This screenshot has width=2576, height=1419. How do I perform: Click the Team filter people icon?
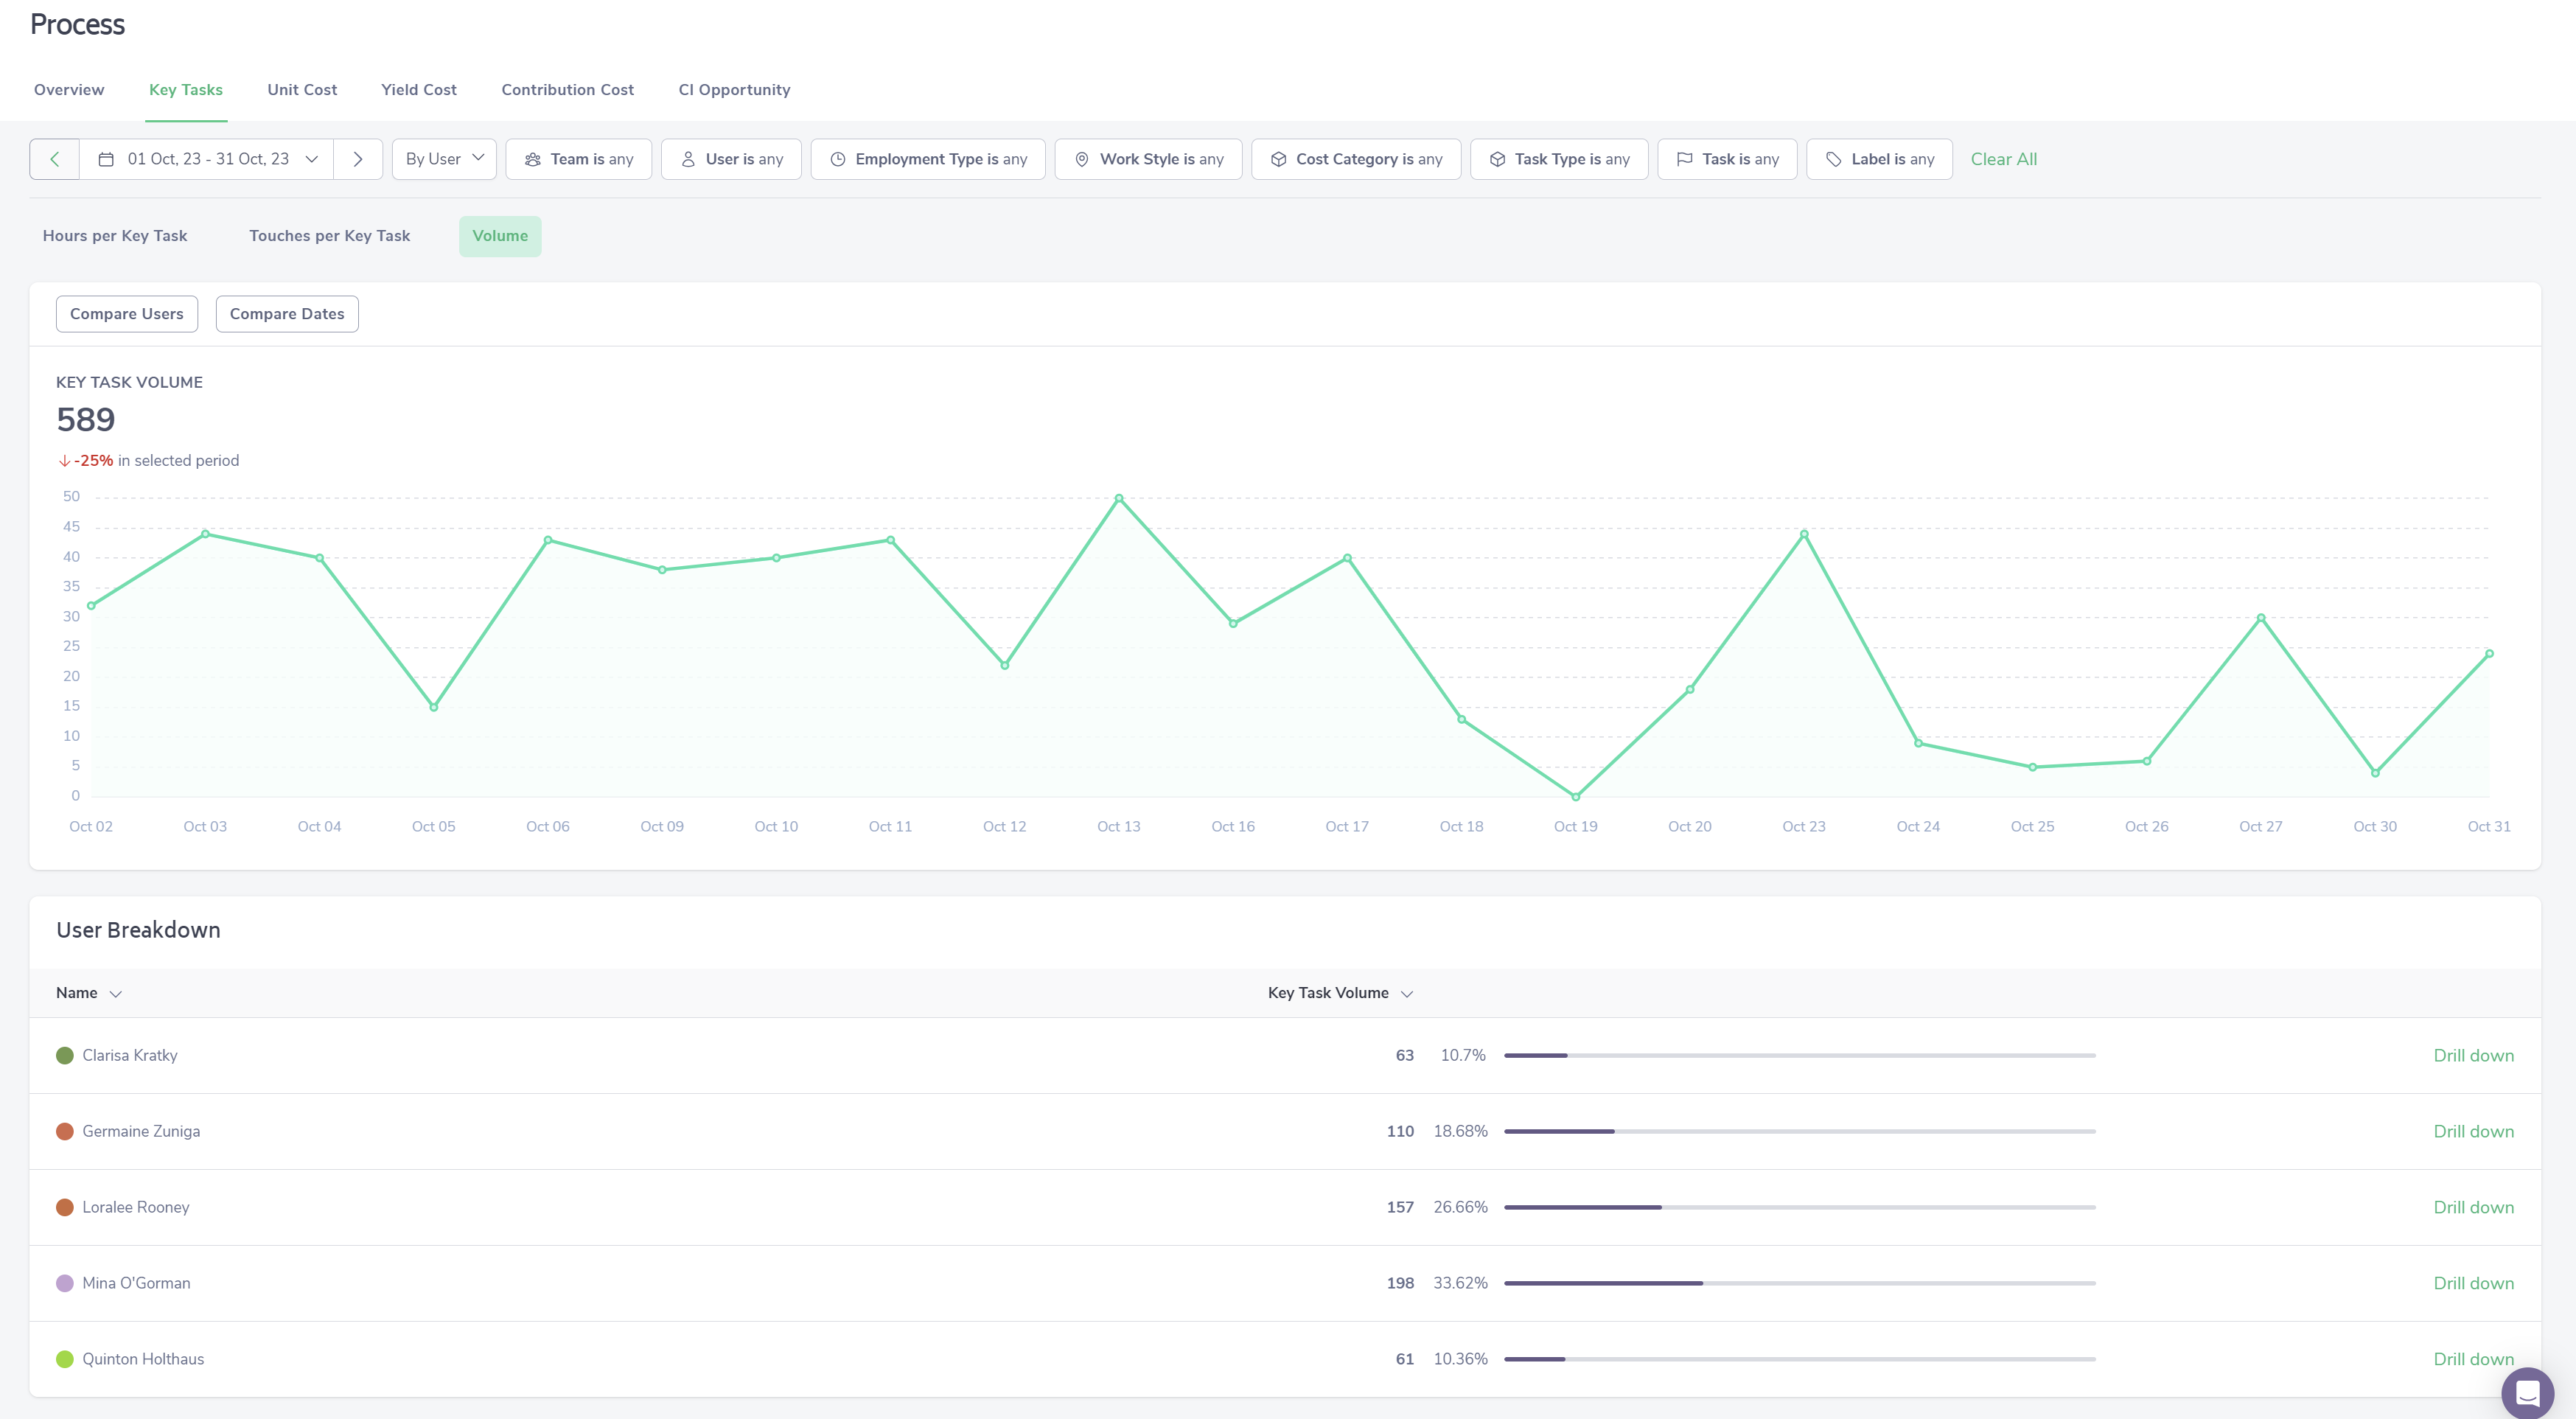tap(533, 159)
